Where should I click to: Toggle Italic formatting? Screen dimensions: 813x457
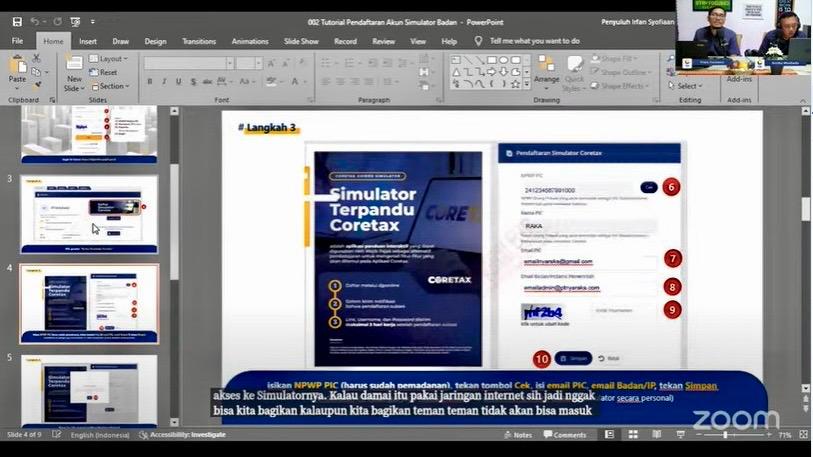pos(163,82)
